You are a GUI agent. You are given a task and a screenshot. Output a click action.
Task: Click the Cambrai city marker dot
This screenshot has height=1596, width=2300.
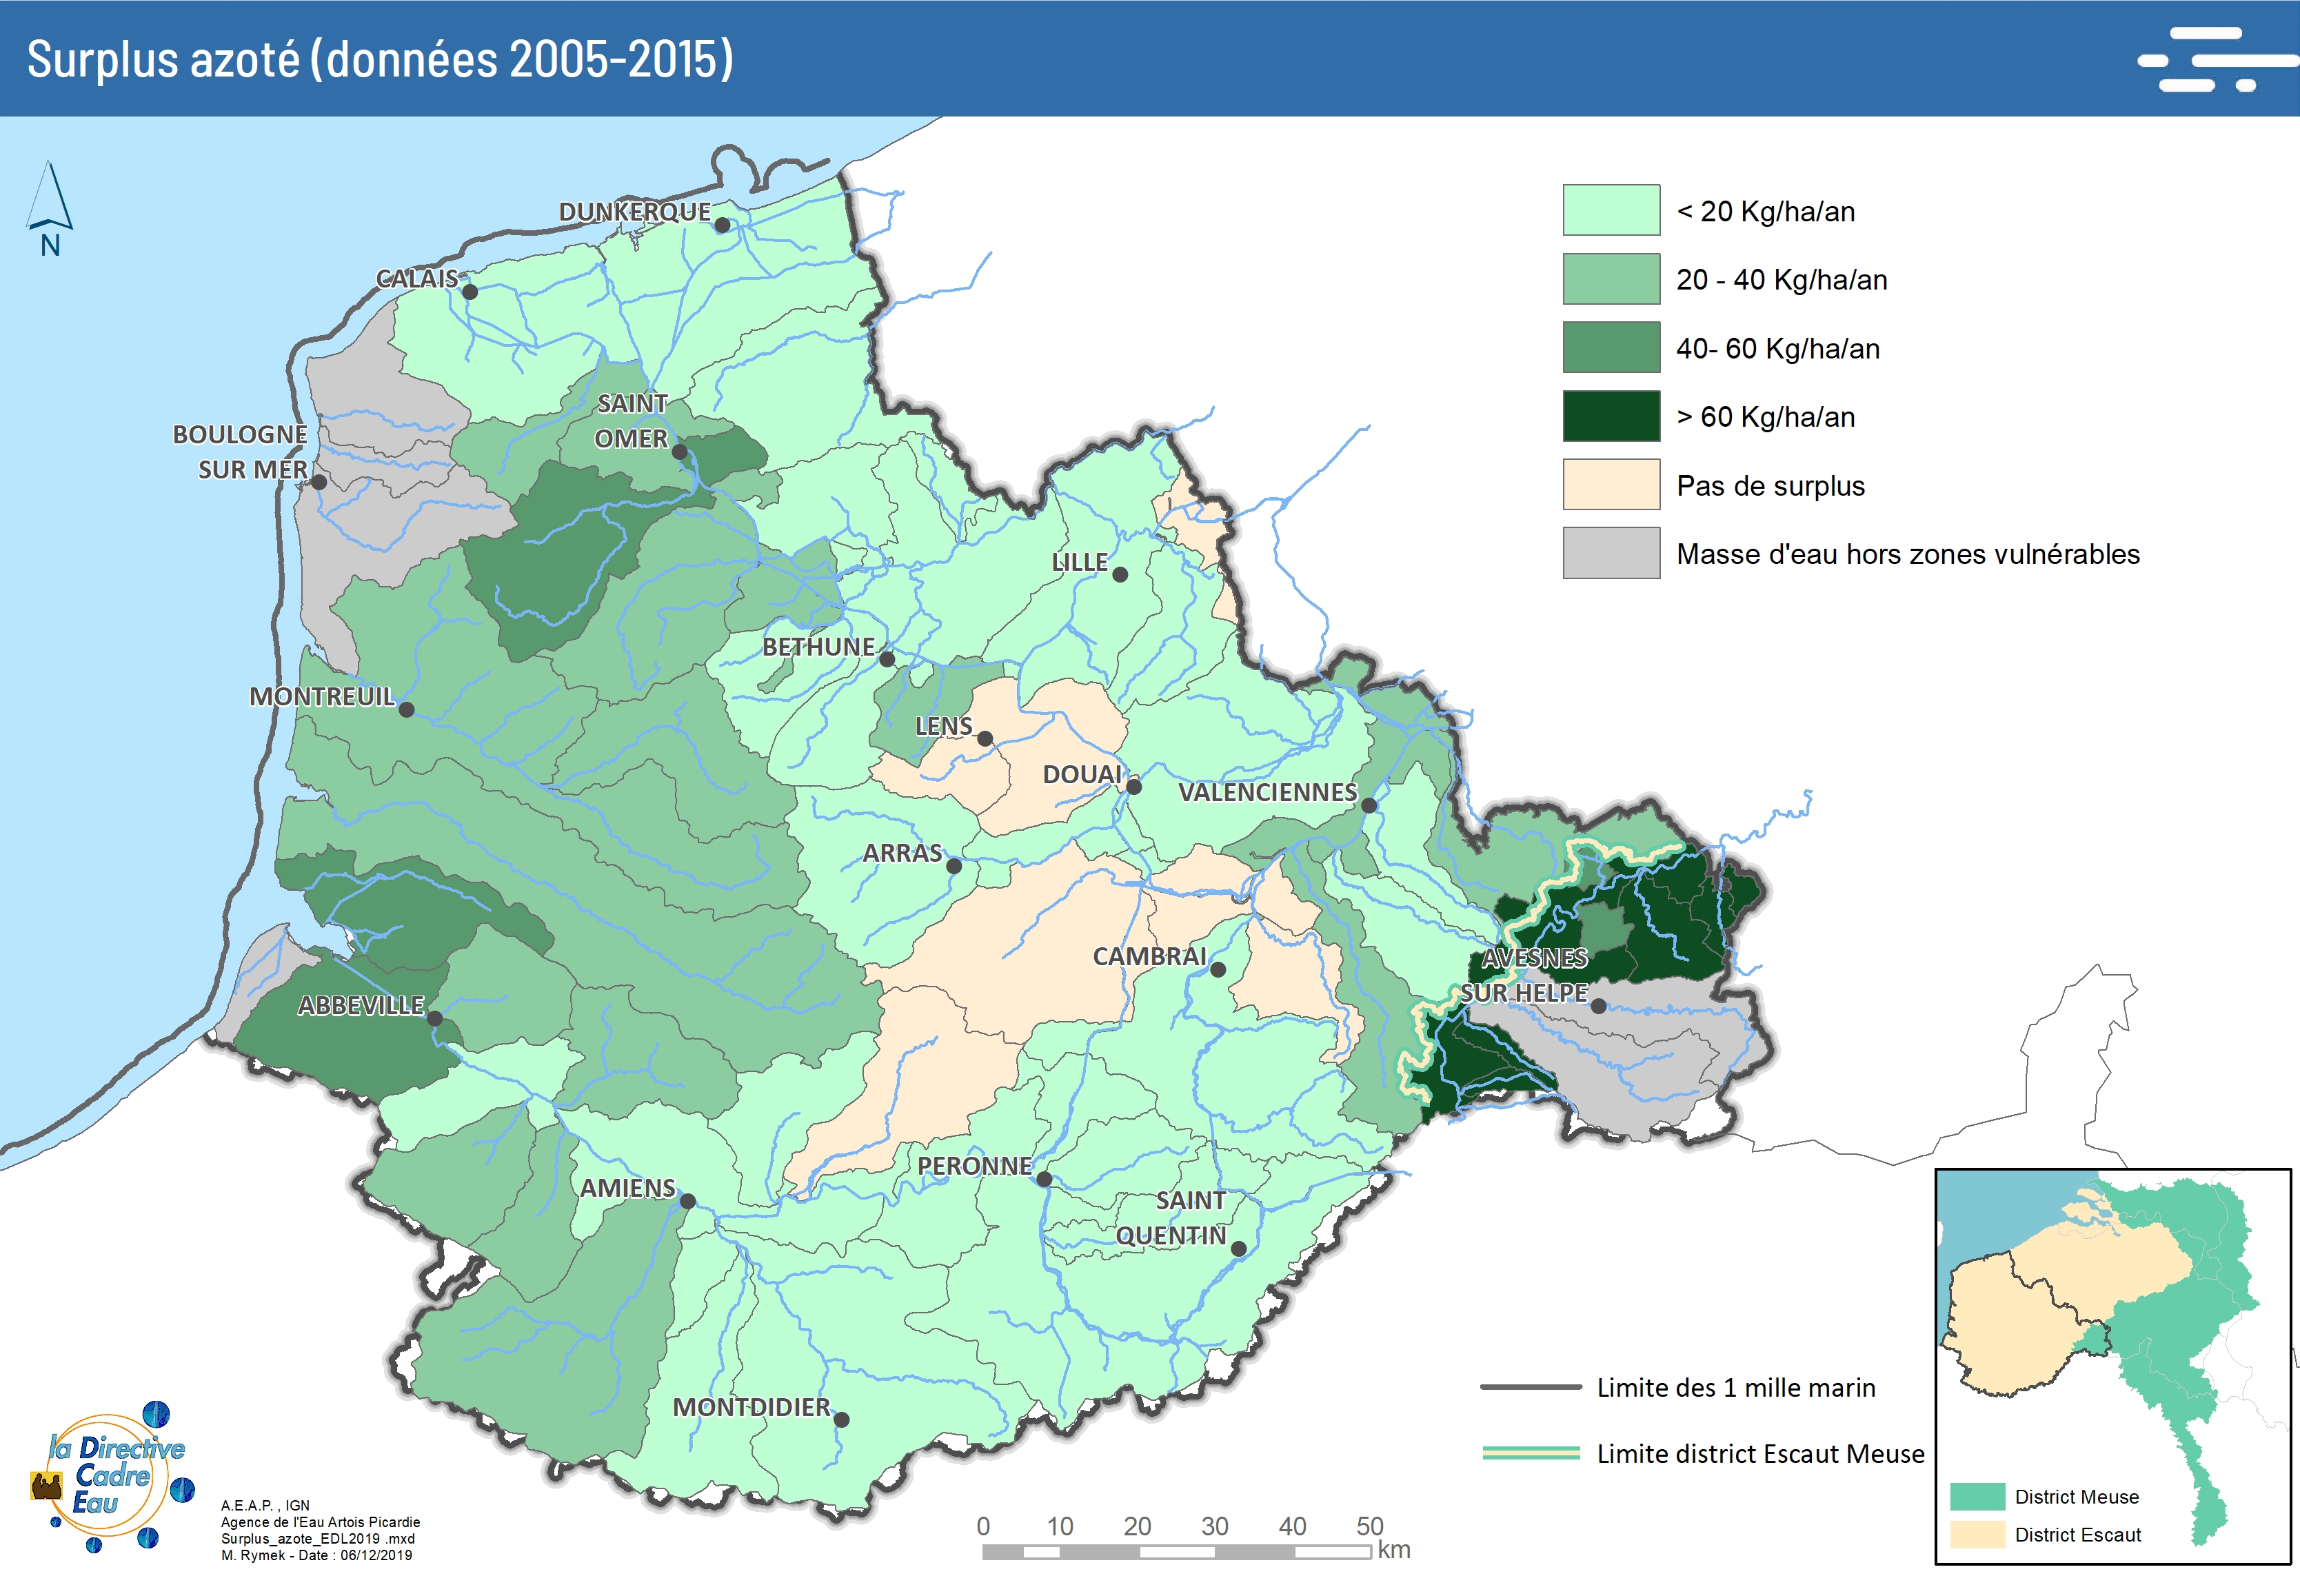click(x=1217, y=969)
